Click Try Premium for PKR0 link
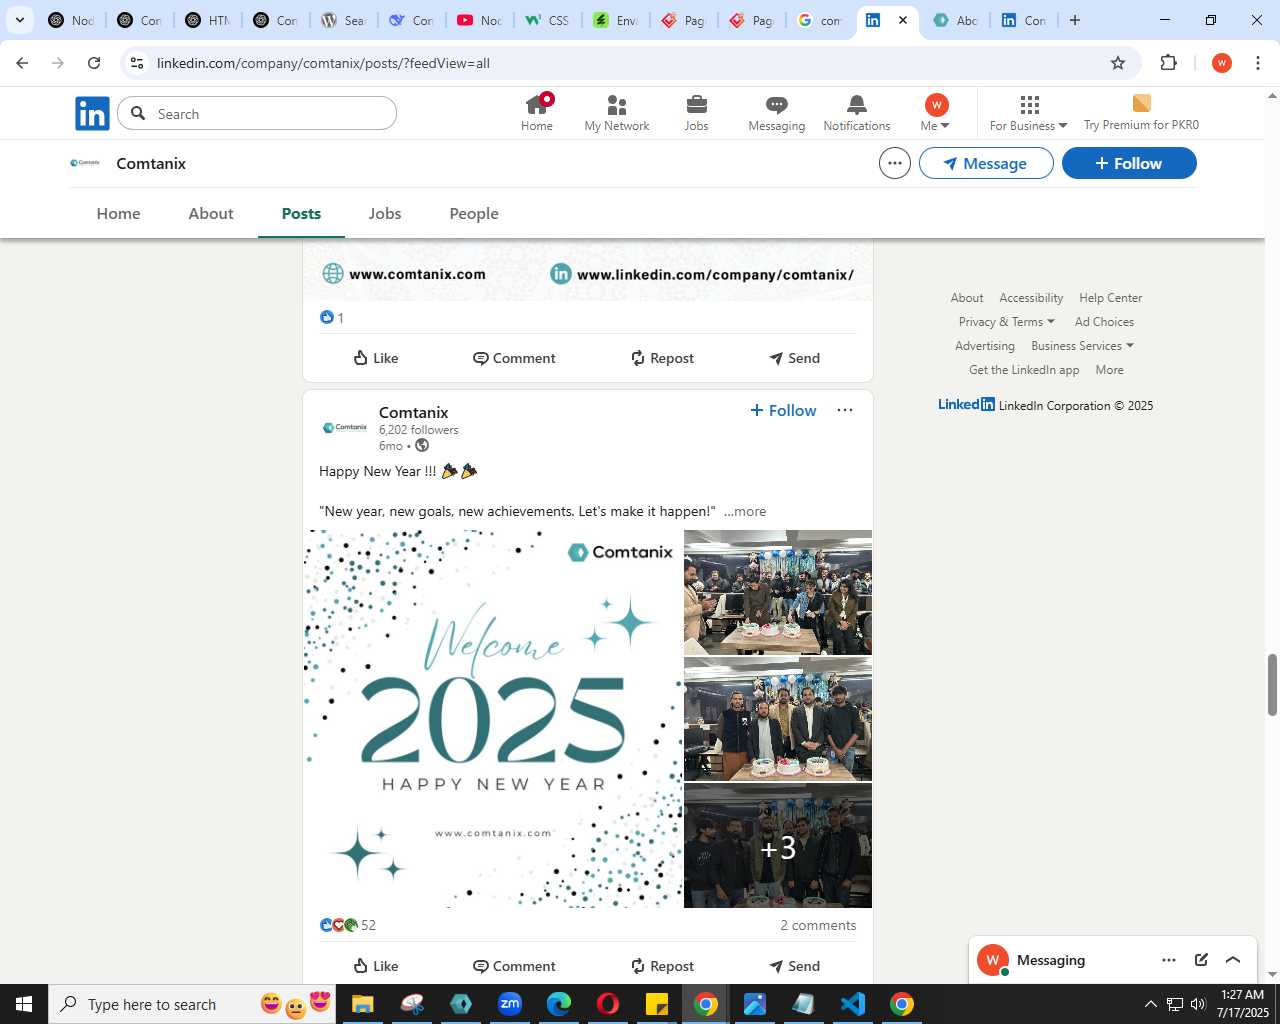 [1141, 113]
